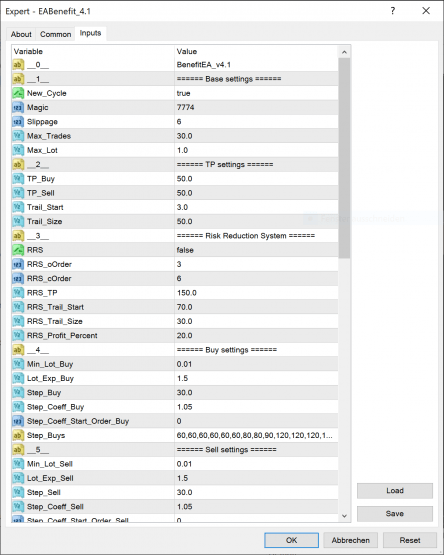Select the boolean icon next to RRS
This screenshot has width=444, height=555.
point(18,250)
